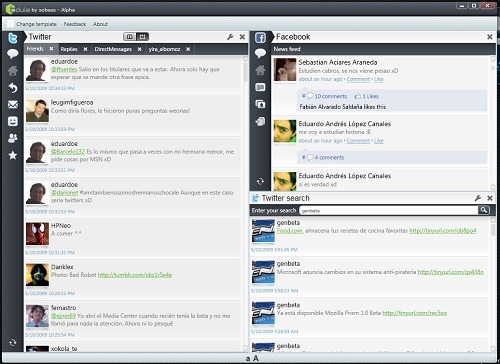Viewport: 500px width, 364px height.
Task: Open the Change template menu
Action: 36,24
